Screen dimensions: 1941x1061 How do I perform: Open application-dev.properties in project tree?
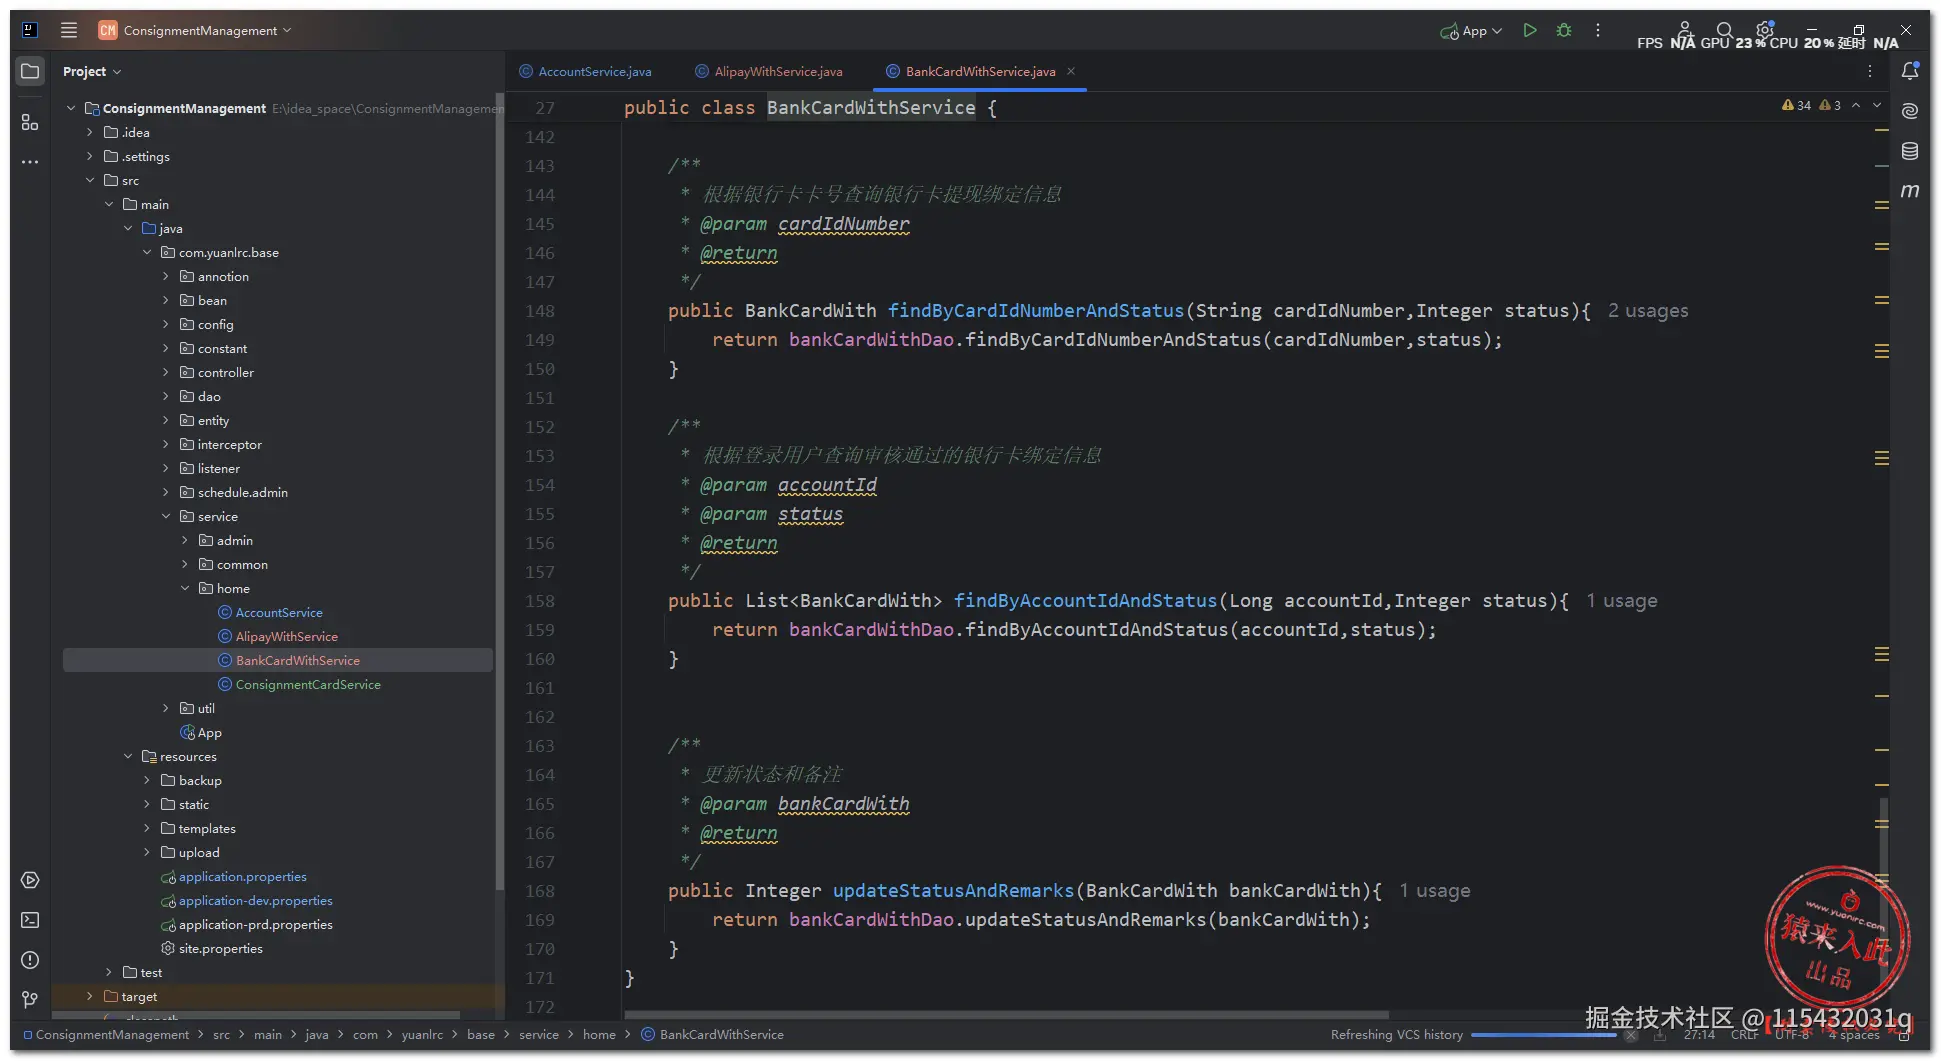click(255, 901)
